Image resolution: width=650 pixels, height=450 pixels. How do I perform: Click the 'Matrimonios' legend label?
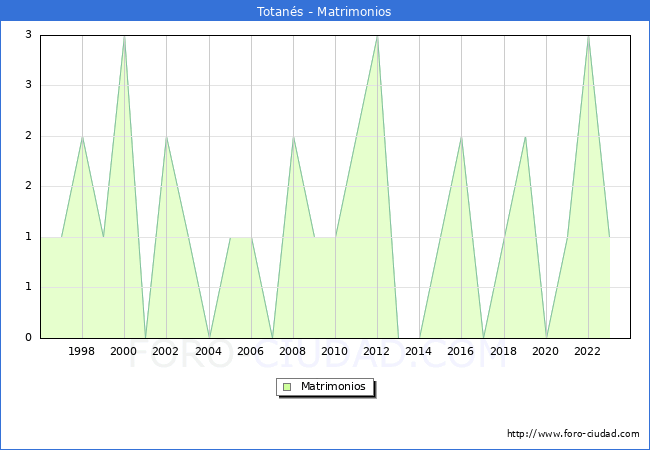coord(333,386)
